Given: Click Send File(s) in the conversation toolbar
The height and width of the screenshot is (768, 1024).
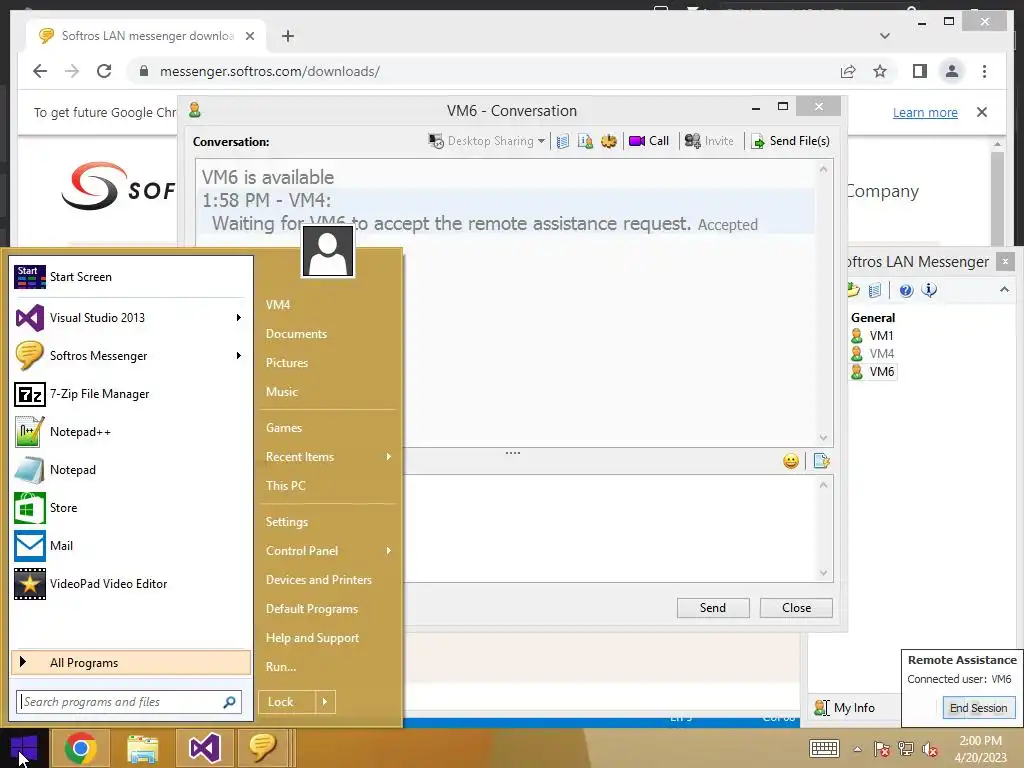Looking at the screenshot, I should (x=790, y=141).
